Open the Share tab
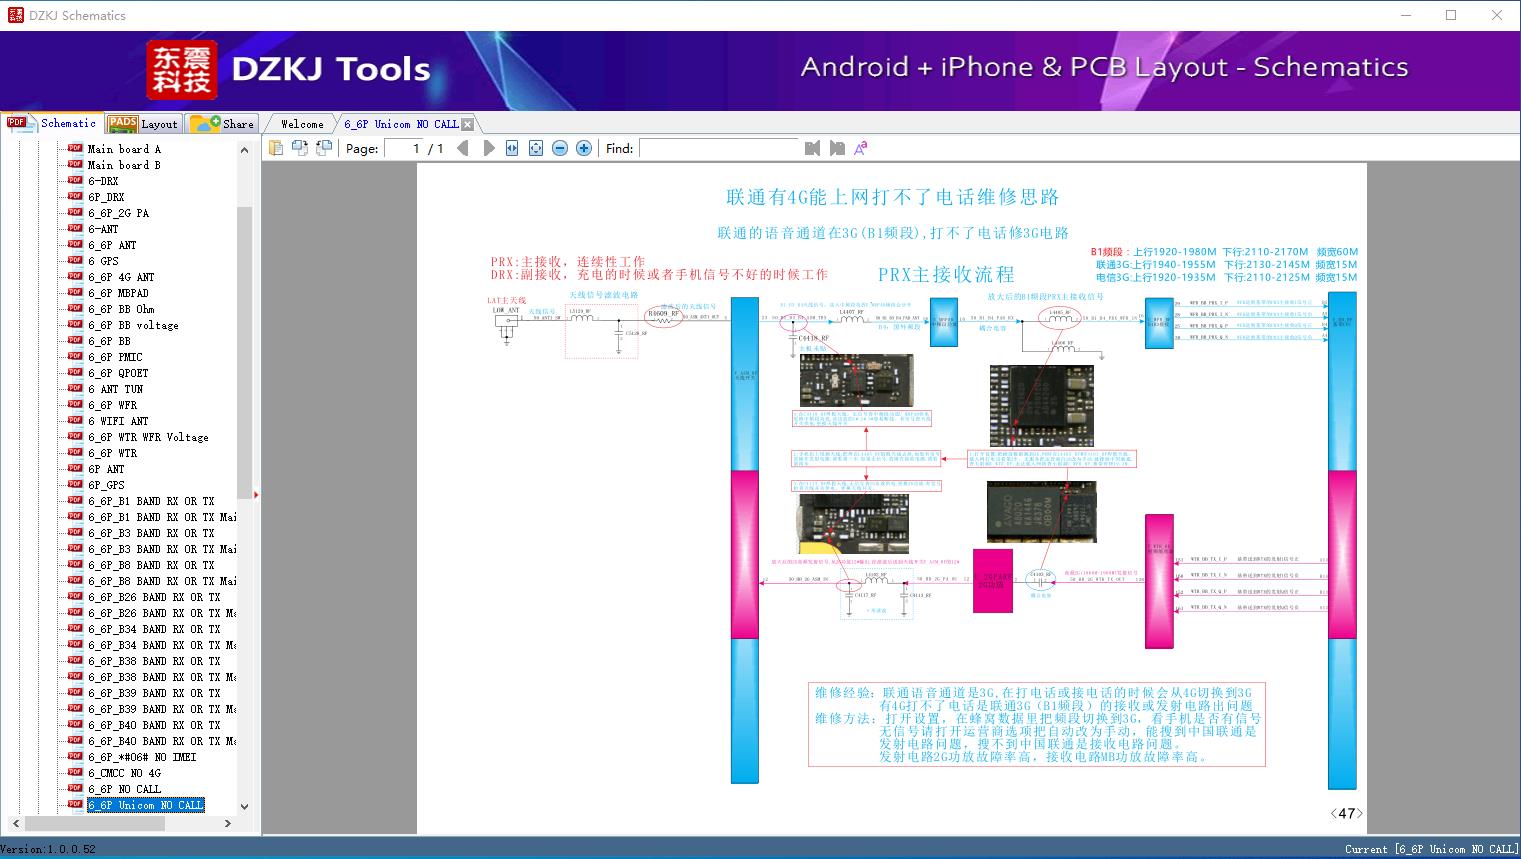Screen dimensions: 1521x859 (x=222, y=124)
